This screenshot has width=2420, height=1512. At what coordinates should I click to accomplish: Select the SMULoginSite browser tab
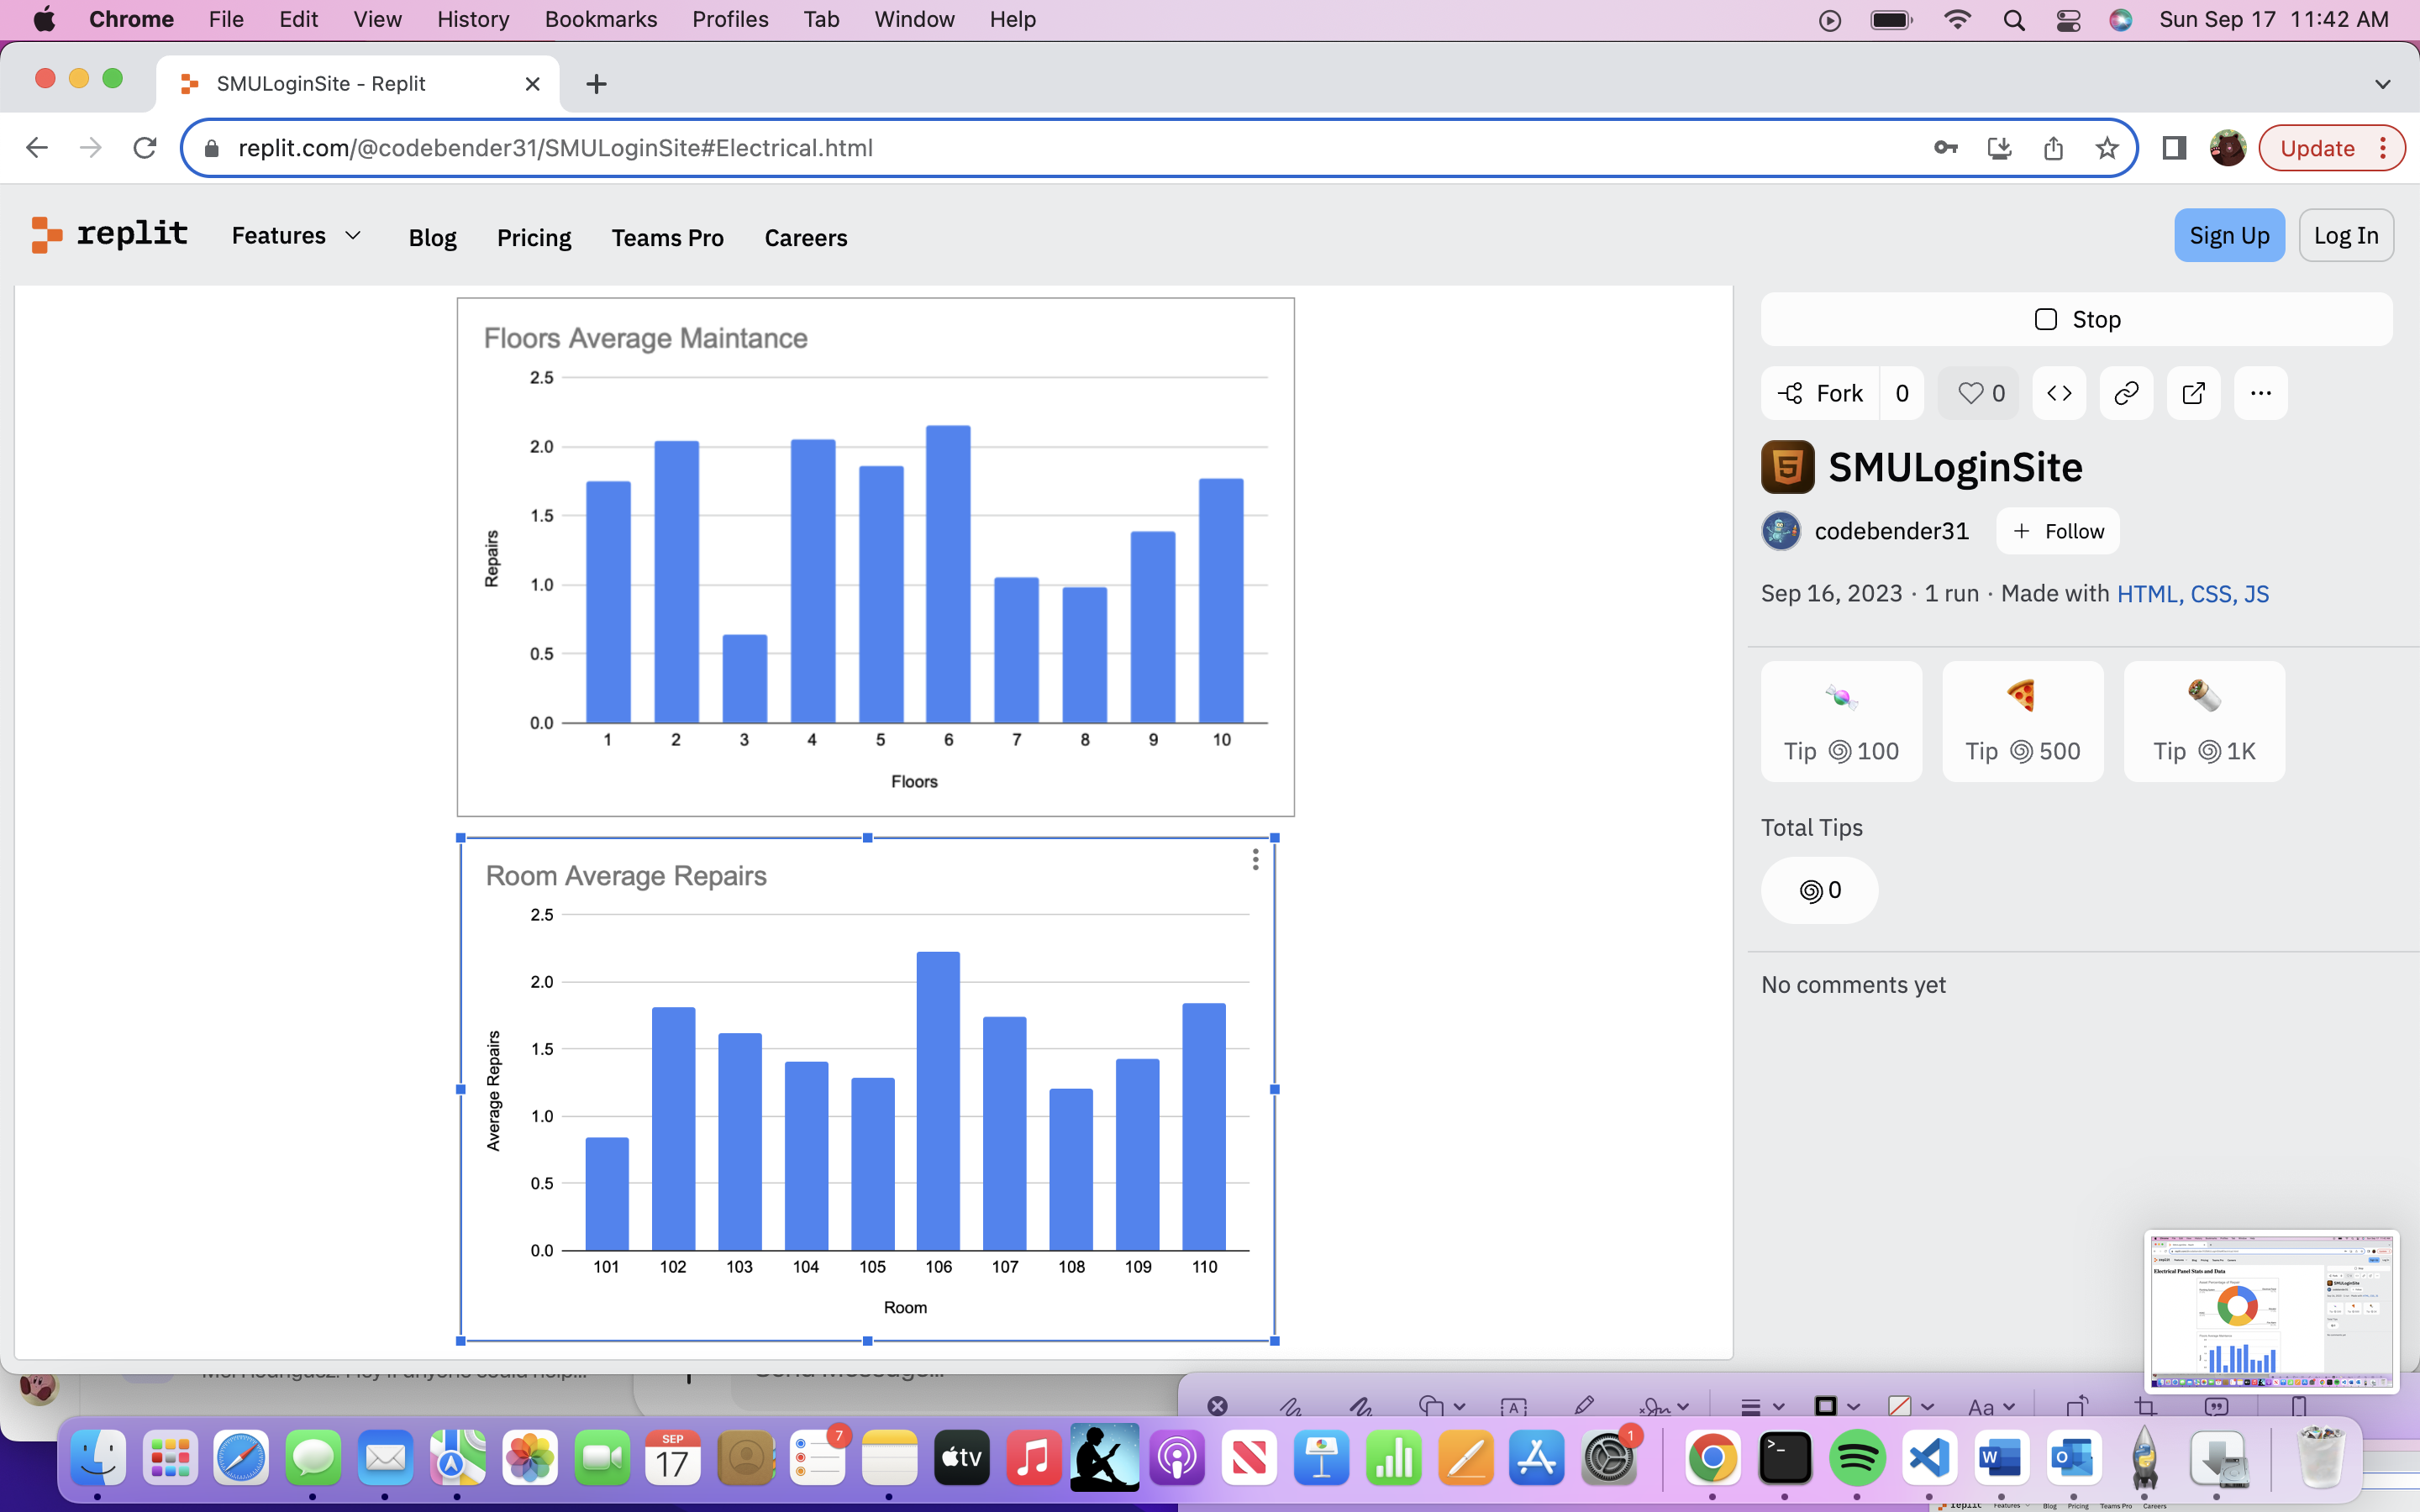[340, 84]
